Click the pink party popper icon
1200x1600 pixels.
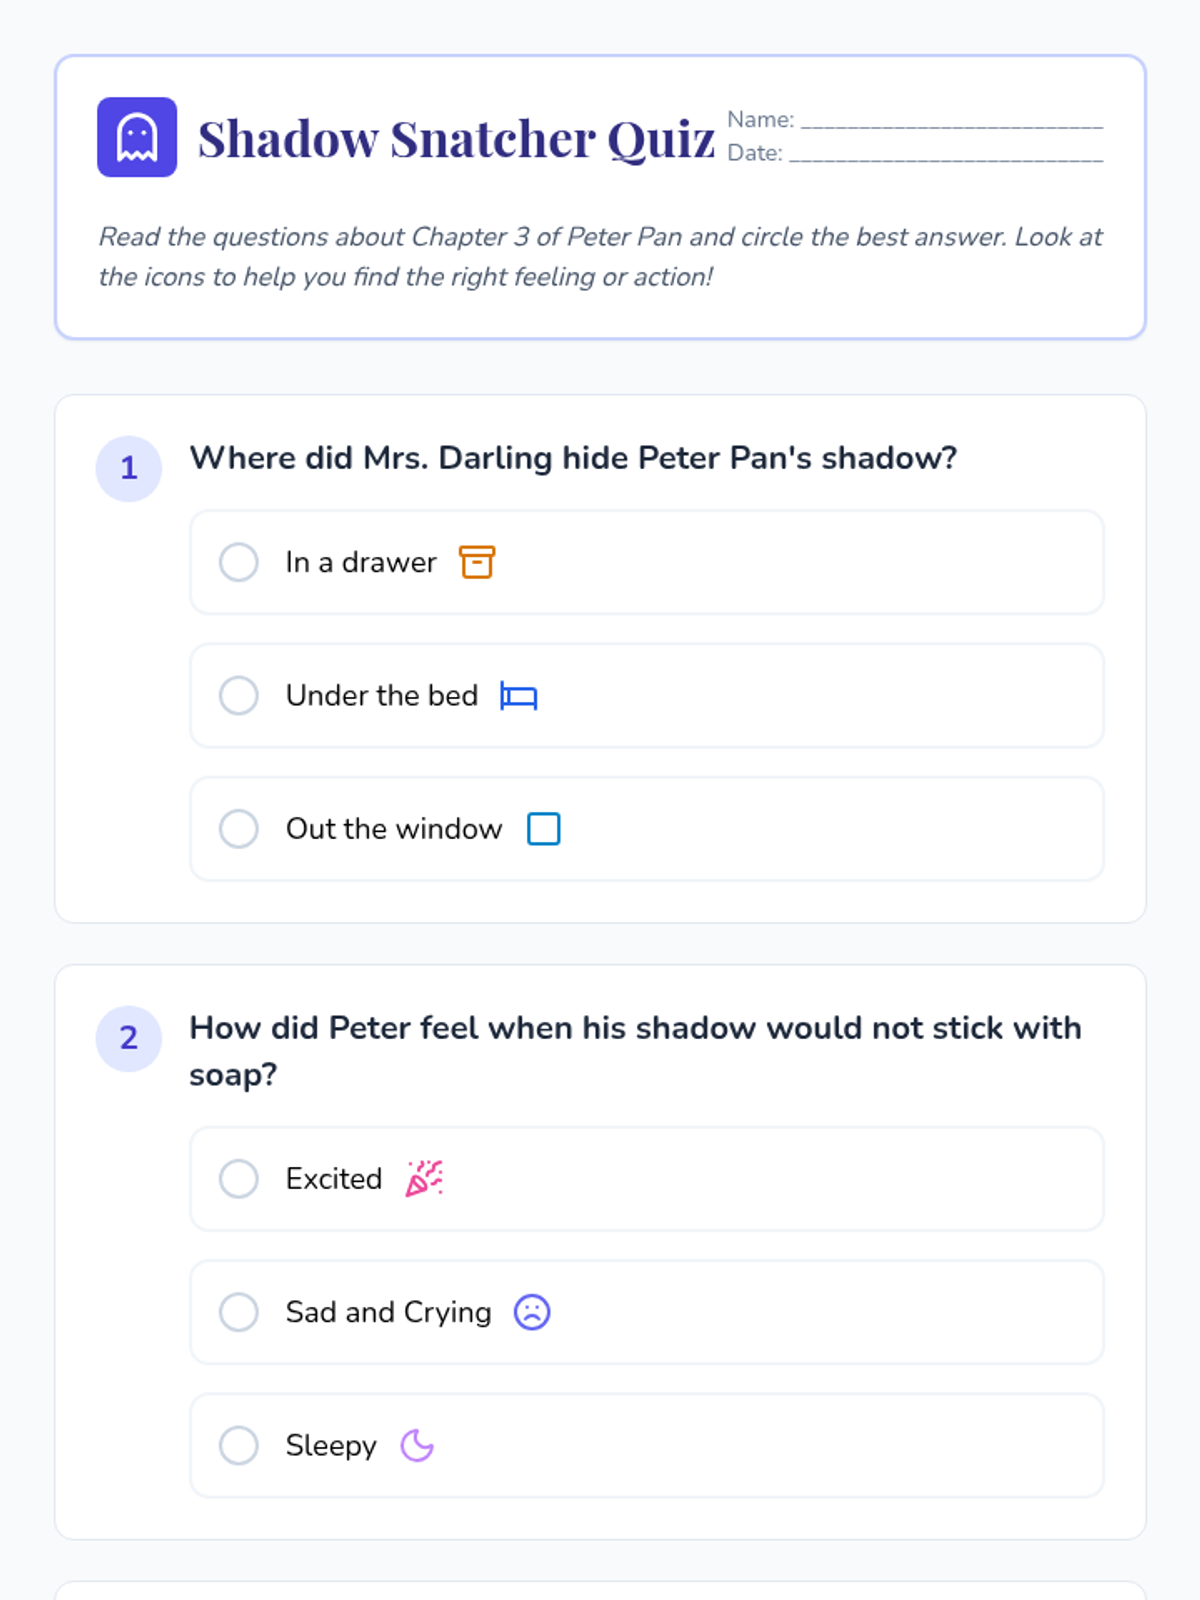[424, 1179]
